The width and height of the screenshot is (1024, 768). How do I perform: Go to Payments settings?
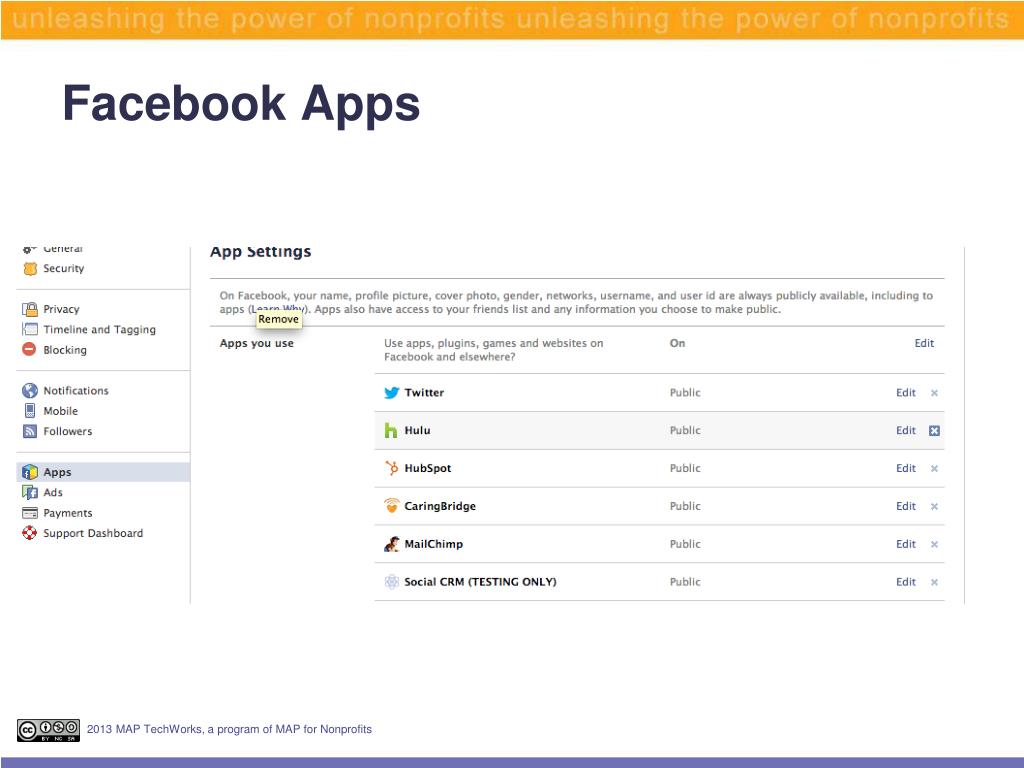pos(68,513)
